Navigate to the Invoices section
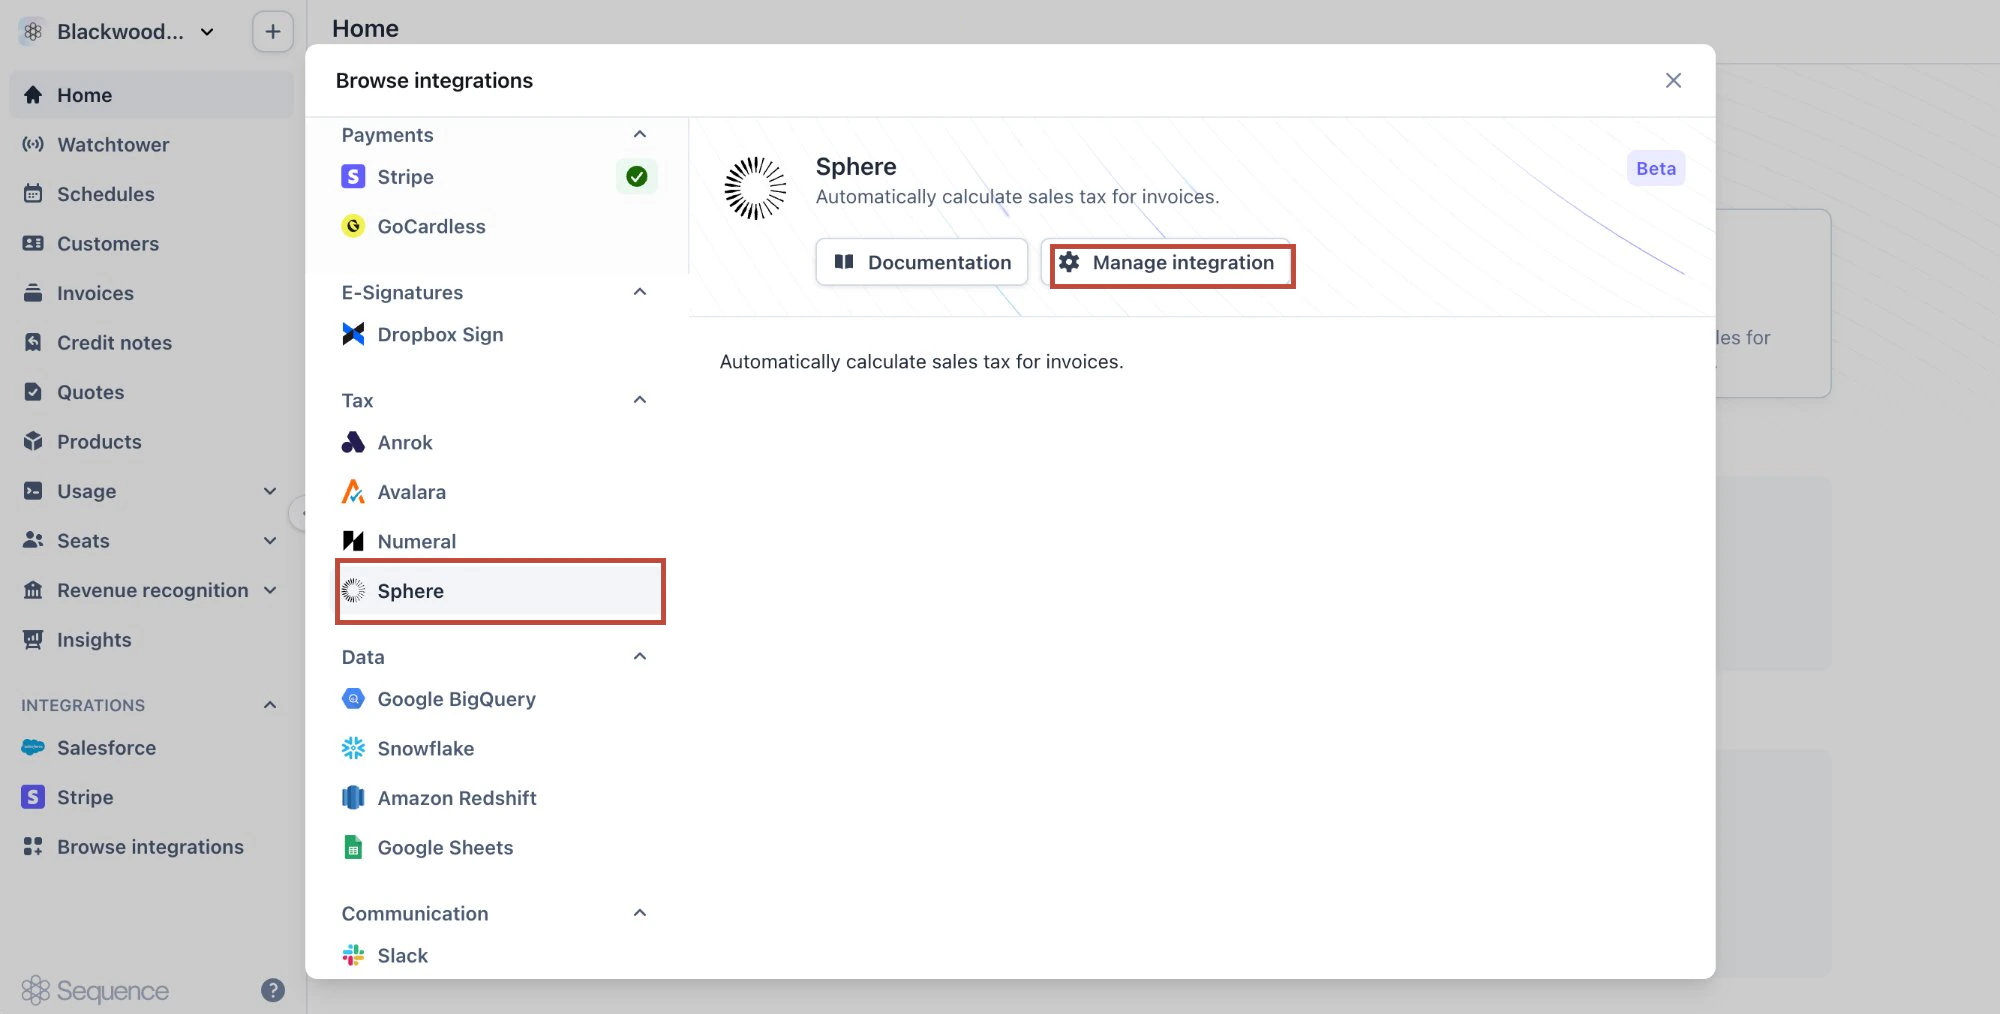This screenshot has height=1014, width=2000. [x=95, y=292]
